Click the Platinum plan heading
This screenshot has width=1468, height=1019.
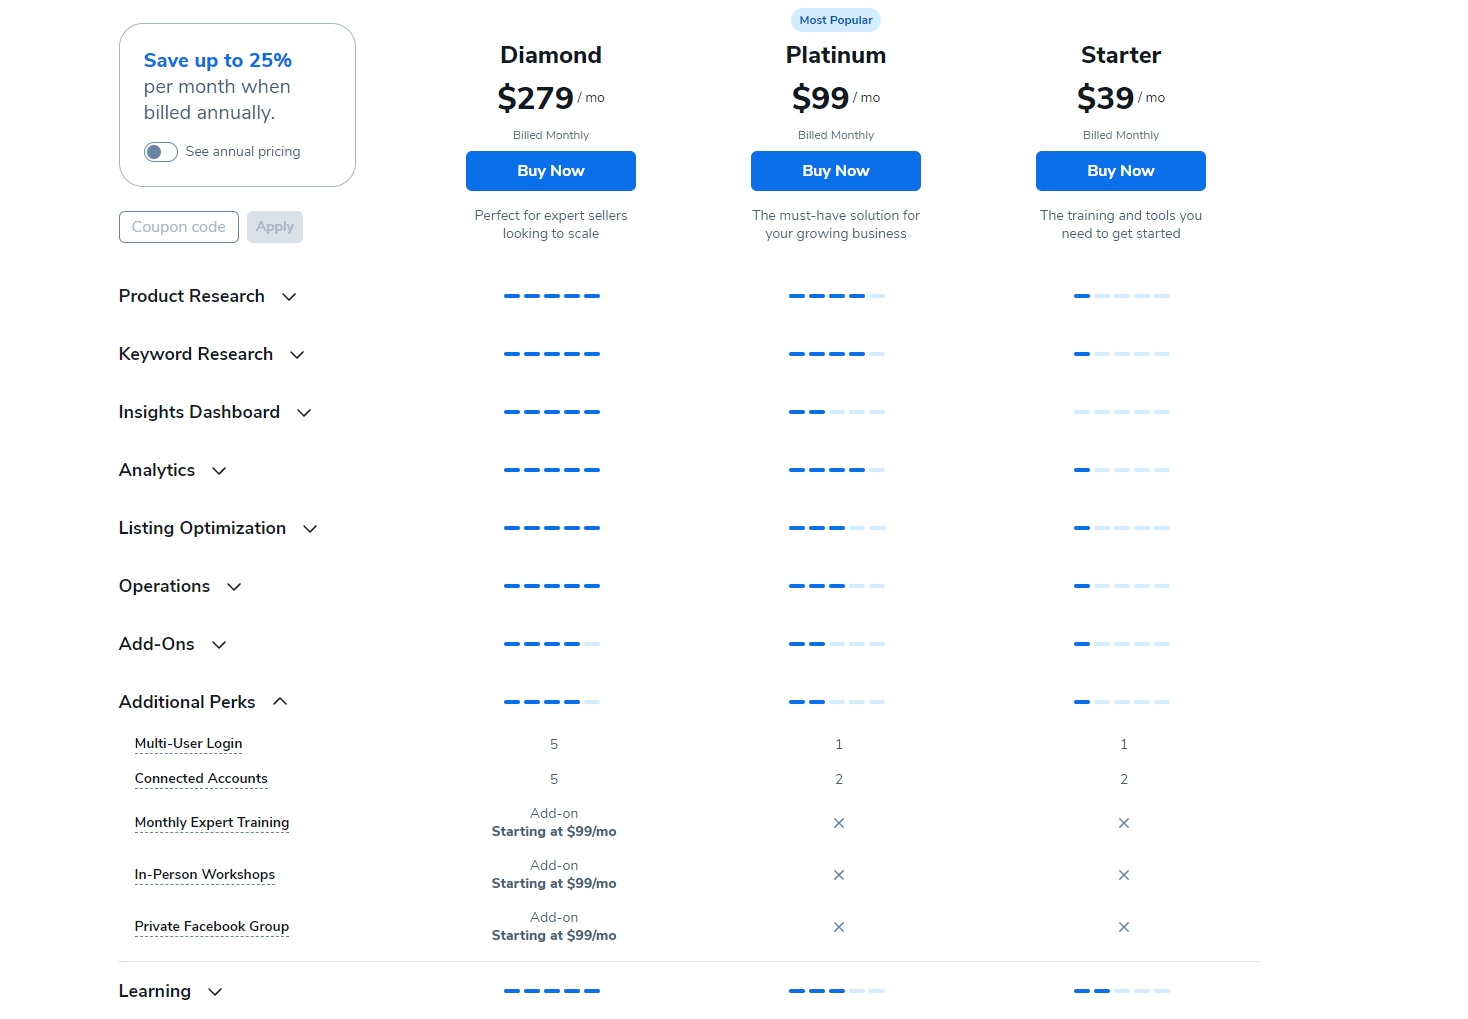pyautogui.click(x=836, y=55)
